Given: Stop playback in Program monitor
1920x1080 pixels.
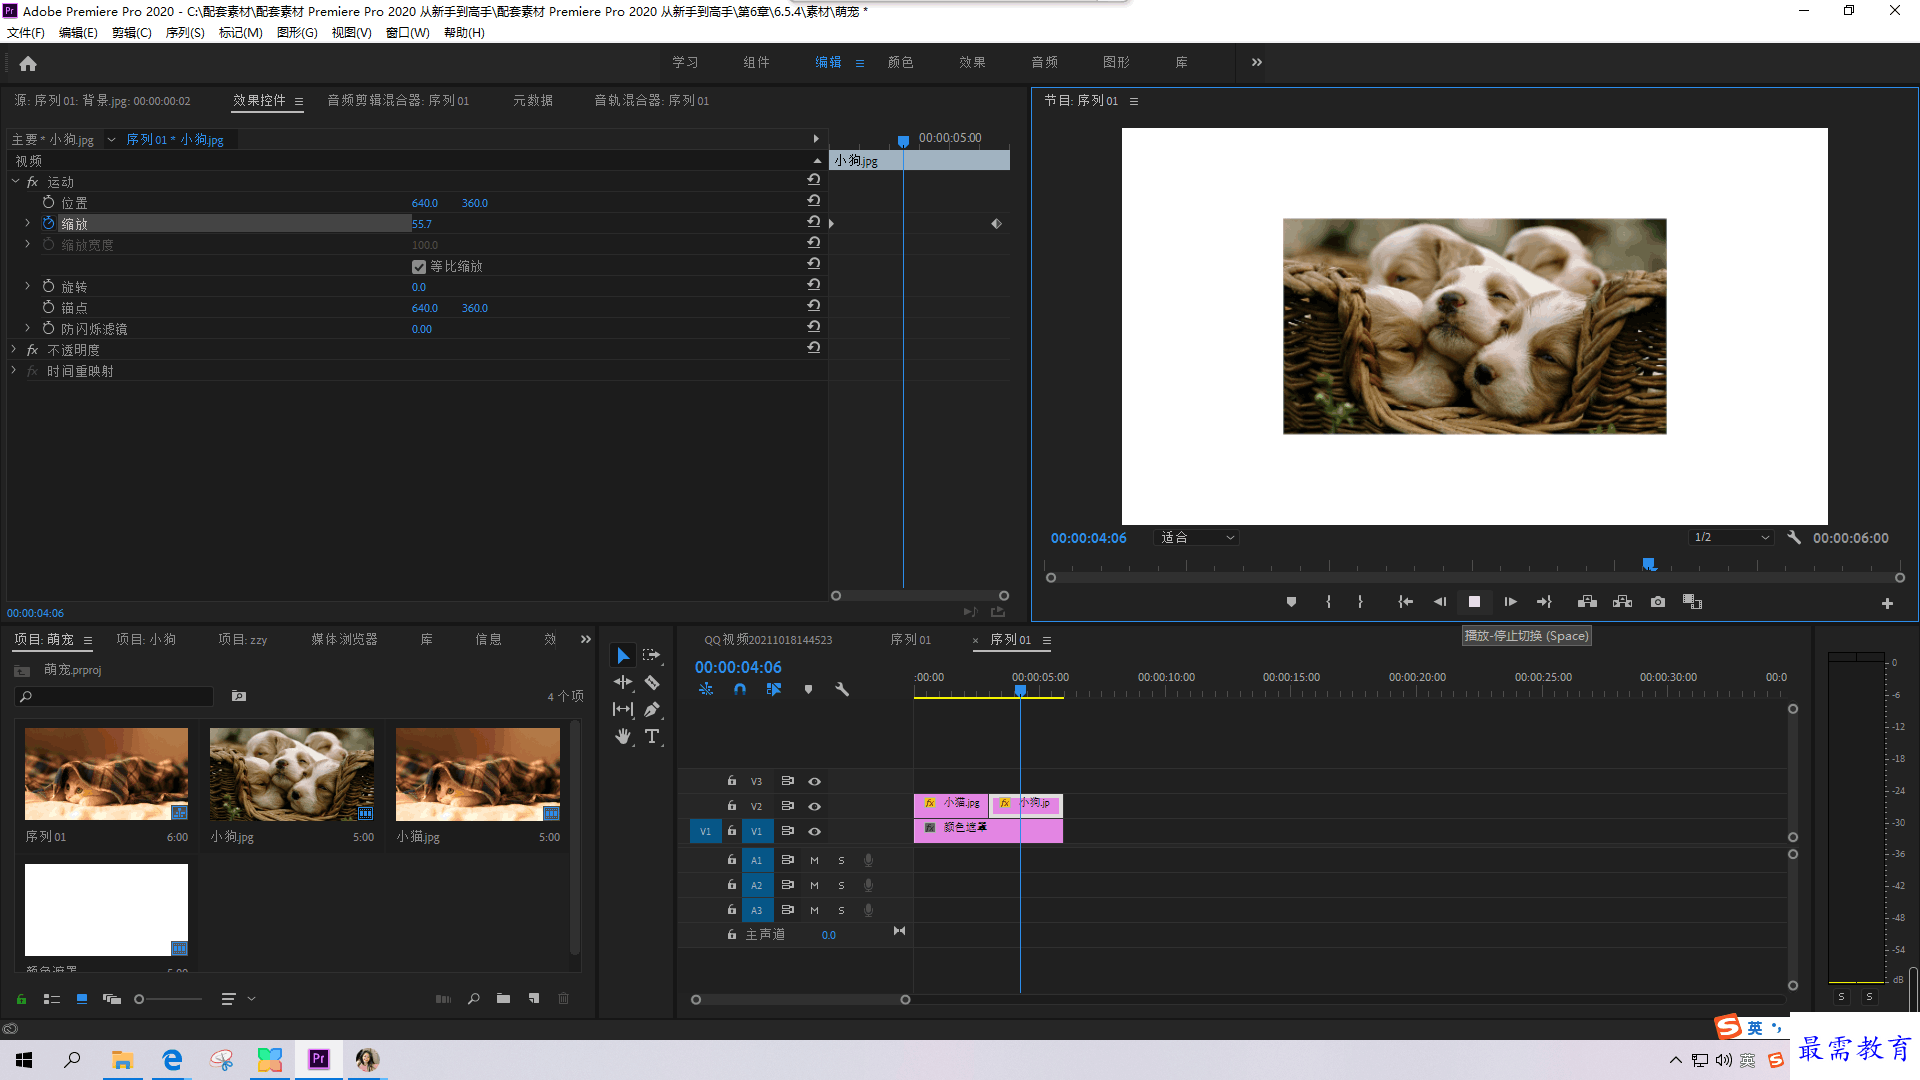Looking at the screenshot, I should (1474, 602).
